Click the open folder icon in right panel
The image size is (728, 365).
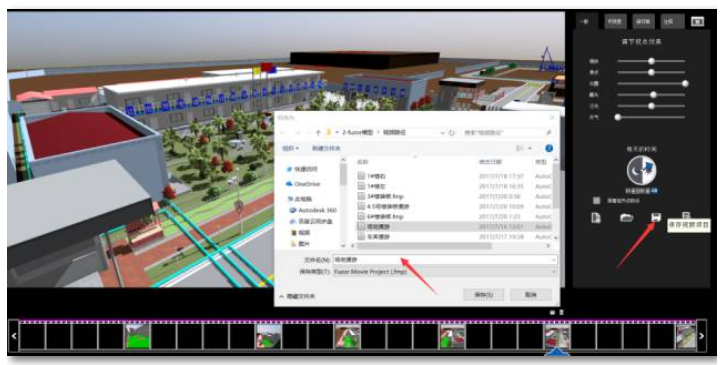click(x=626, y=217)
